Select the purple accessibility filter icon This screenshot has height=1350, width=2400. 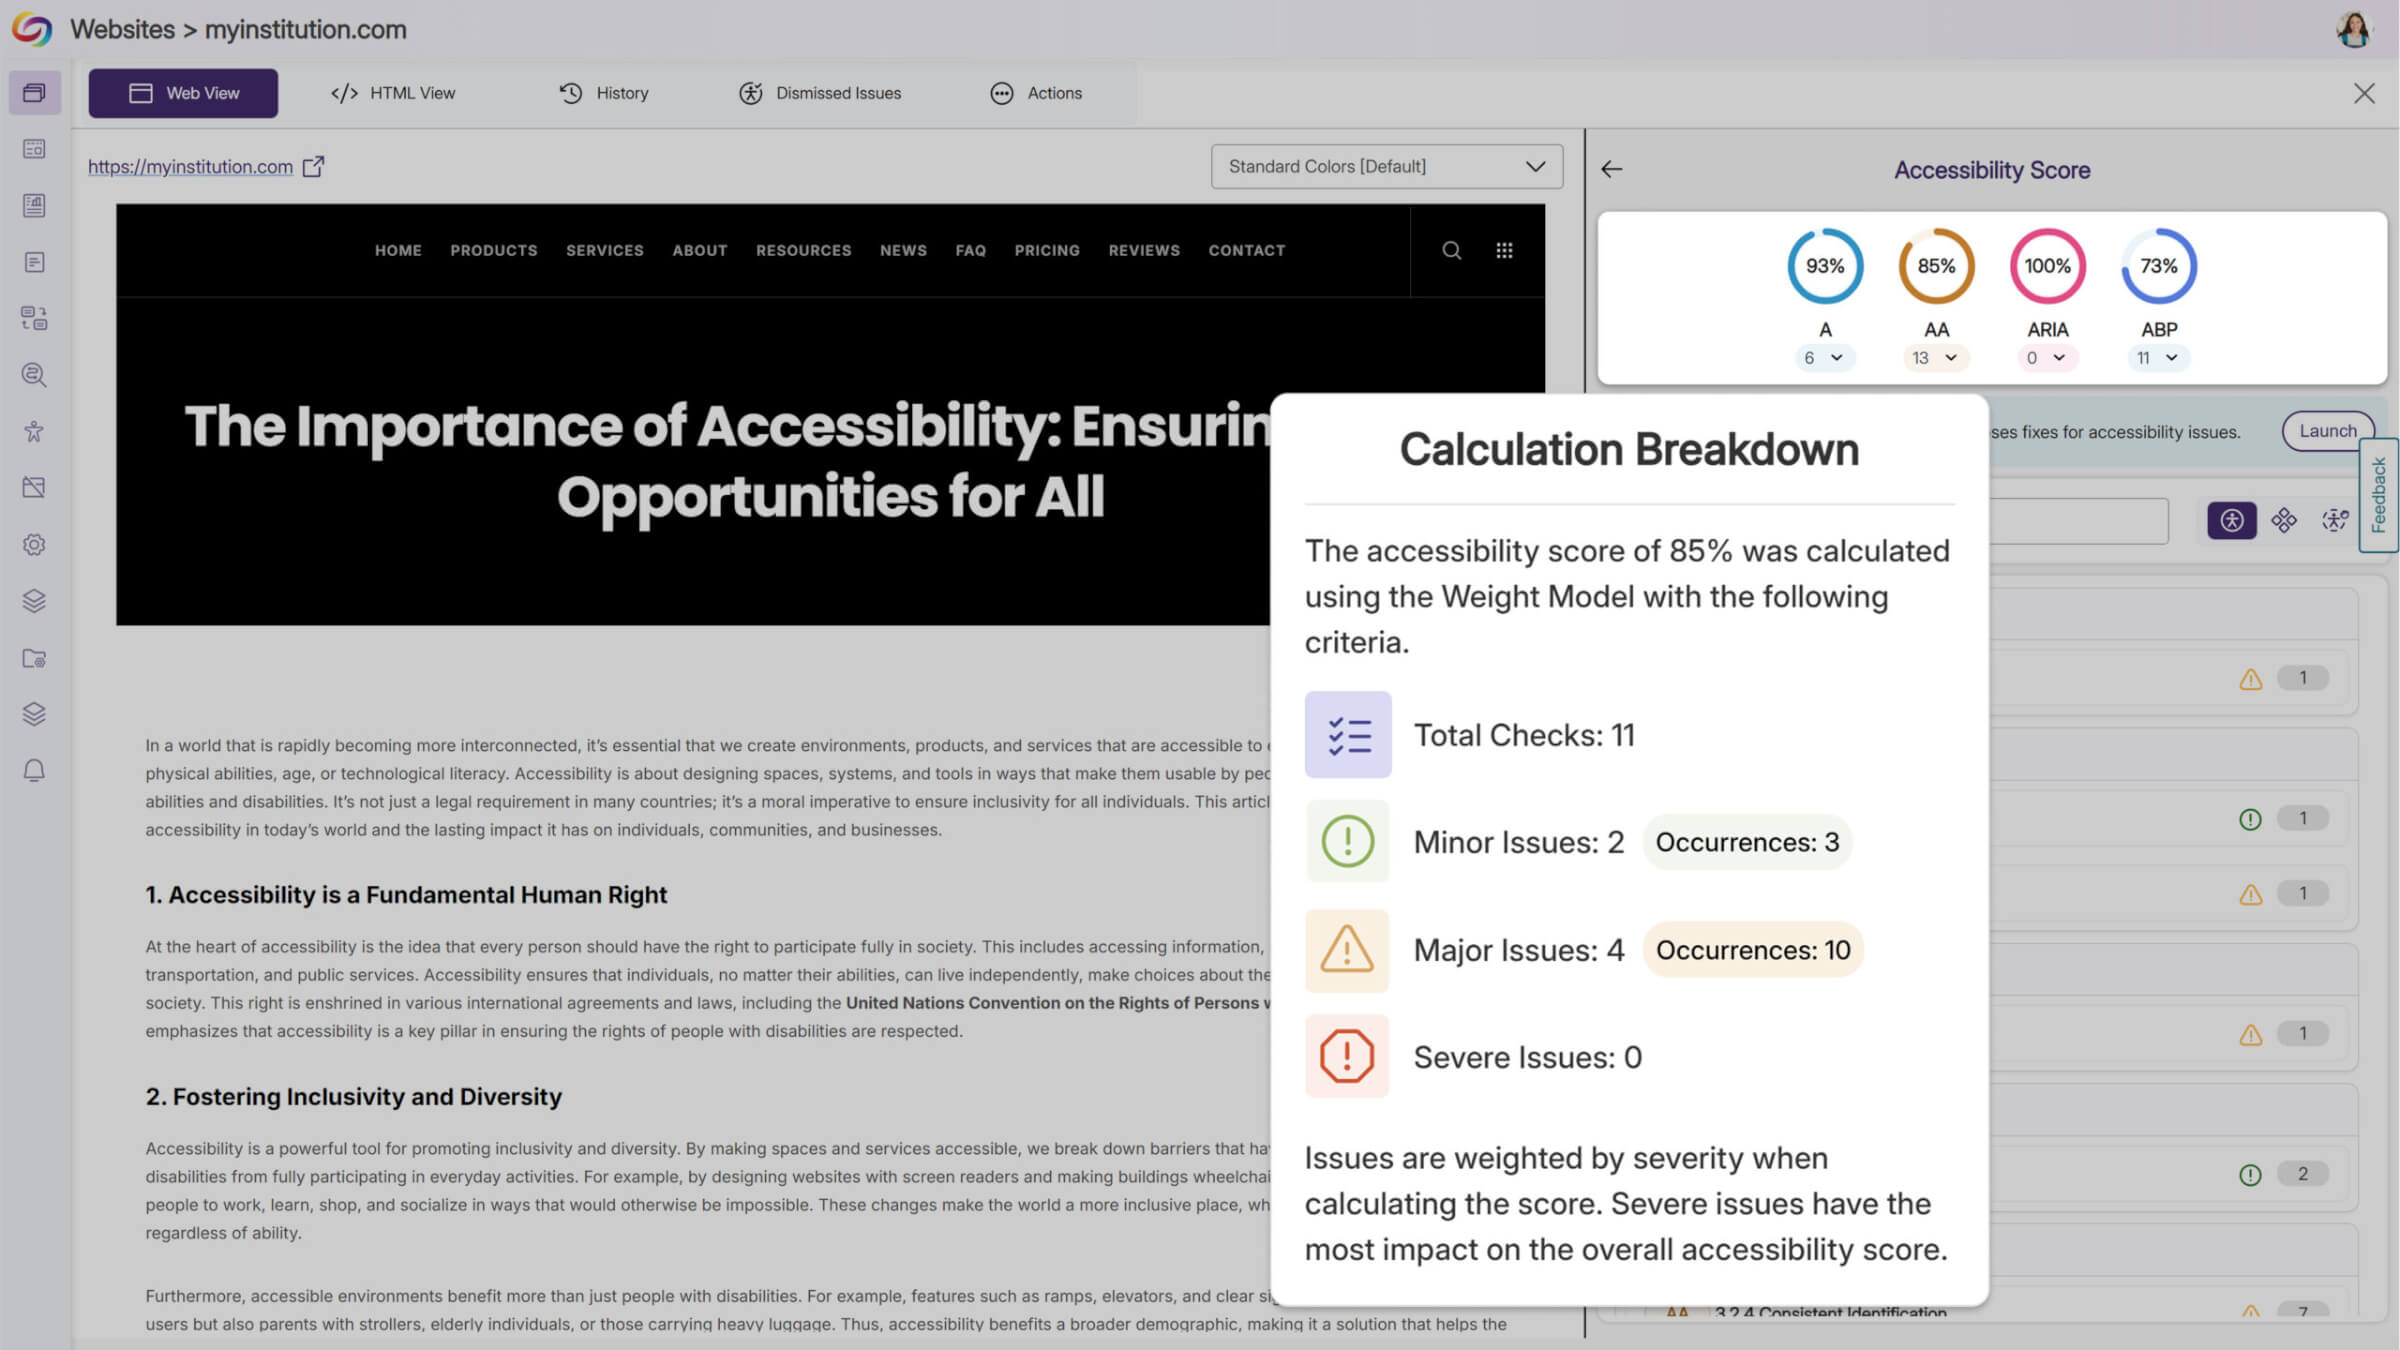[2231, 520]
